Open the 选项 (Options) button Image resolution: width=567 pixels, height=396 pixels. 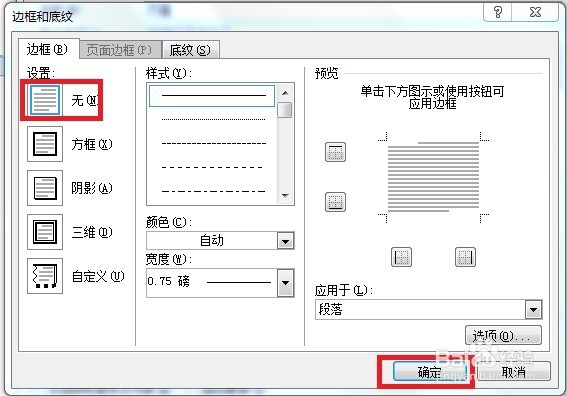(x=503, y=336)
